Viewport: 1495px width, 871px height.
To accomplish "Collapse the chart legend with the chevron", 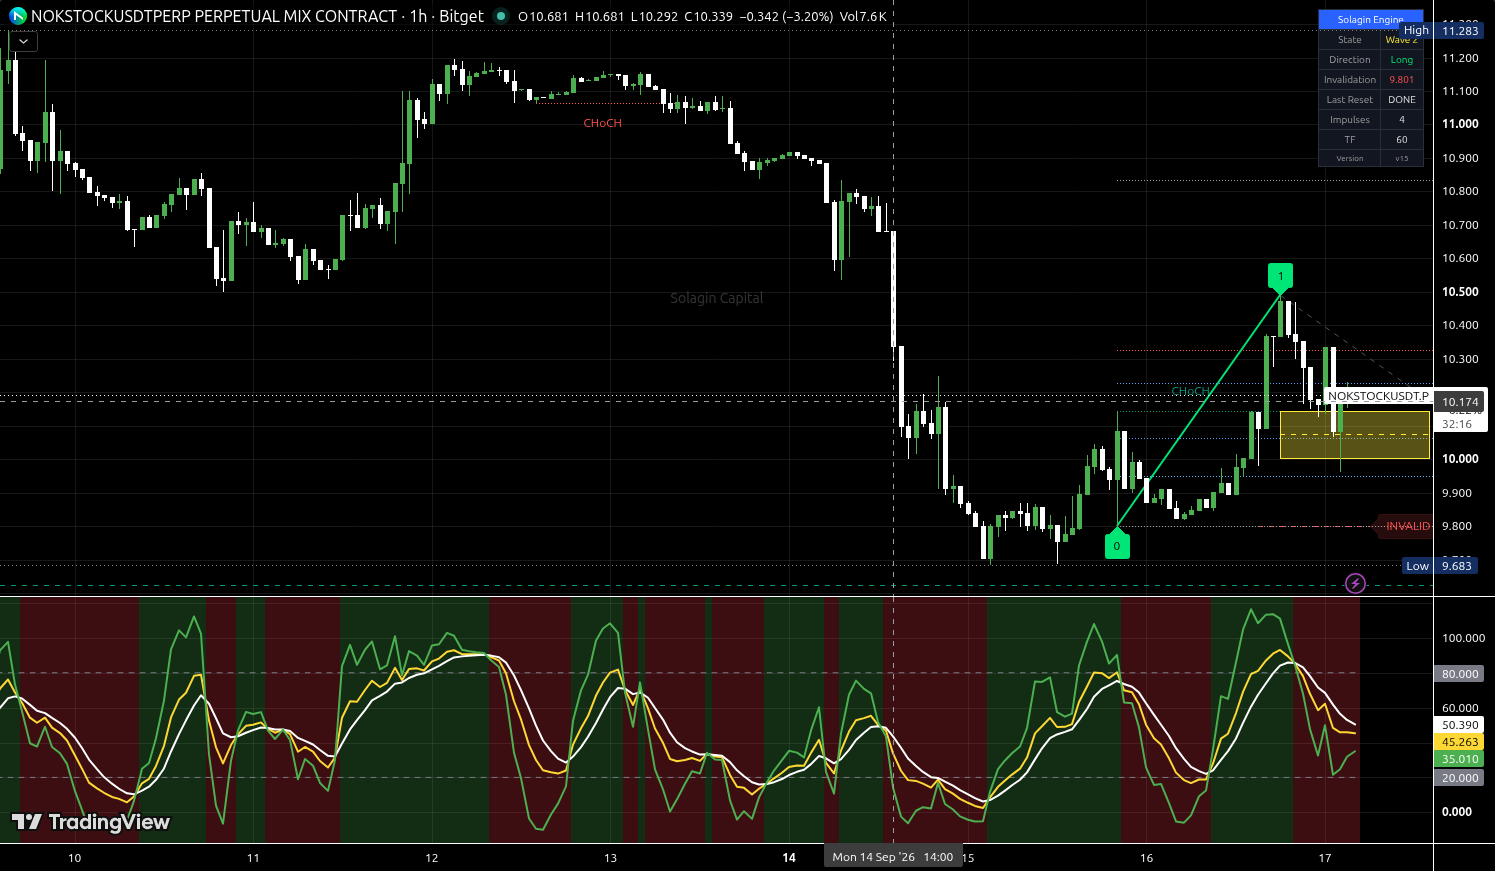I will tap(23, 41).
